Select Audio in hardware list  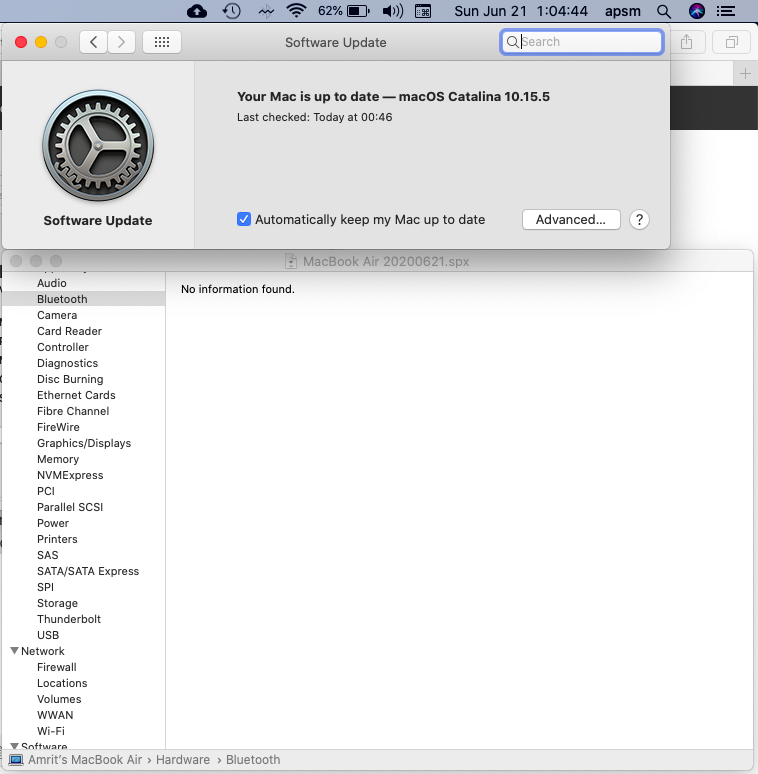pyautogui.click(x=52, y=283)
